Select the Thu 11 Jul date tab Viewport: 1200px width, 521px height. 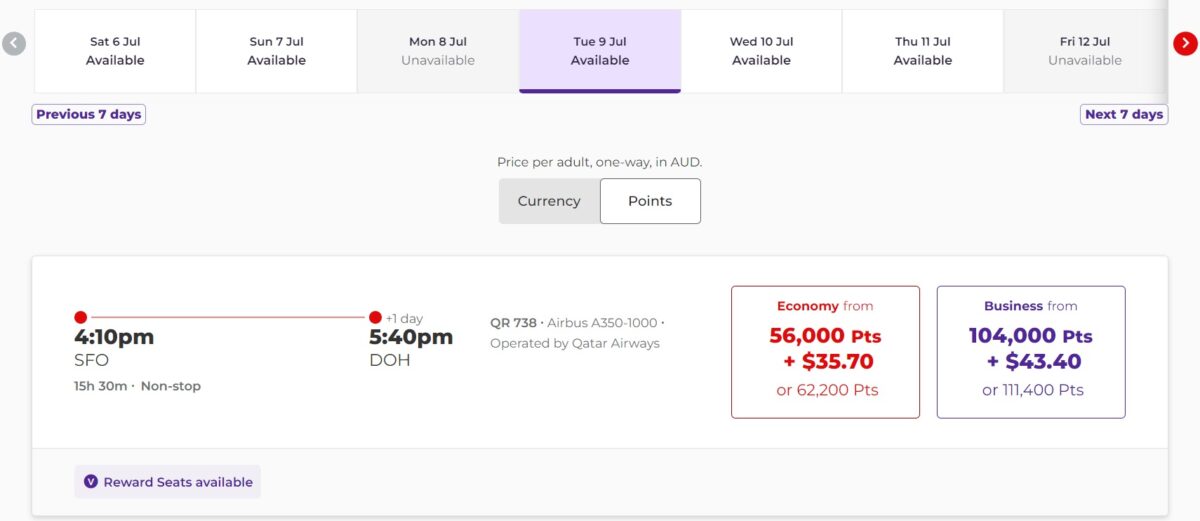click(923, 51)
